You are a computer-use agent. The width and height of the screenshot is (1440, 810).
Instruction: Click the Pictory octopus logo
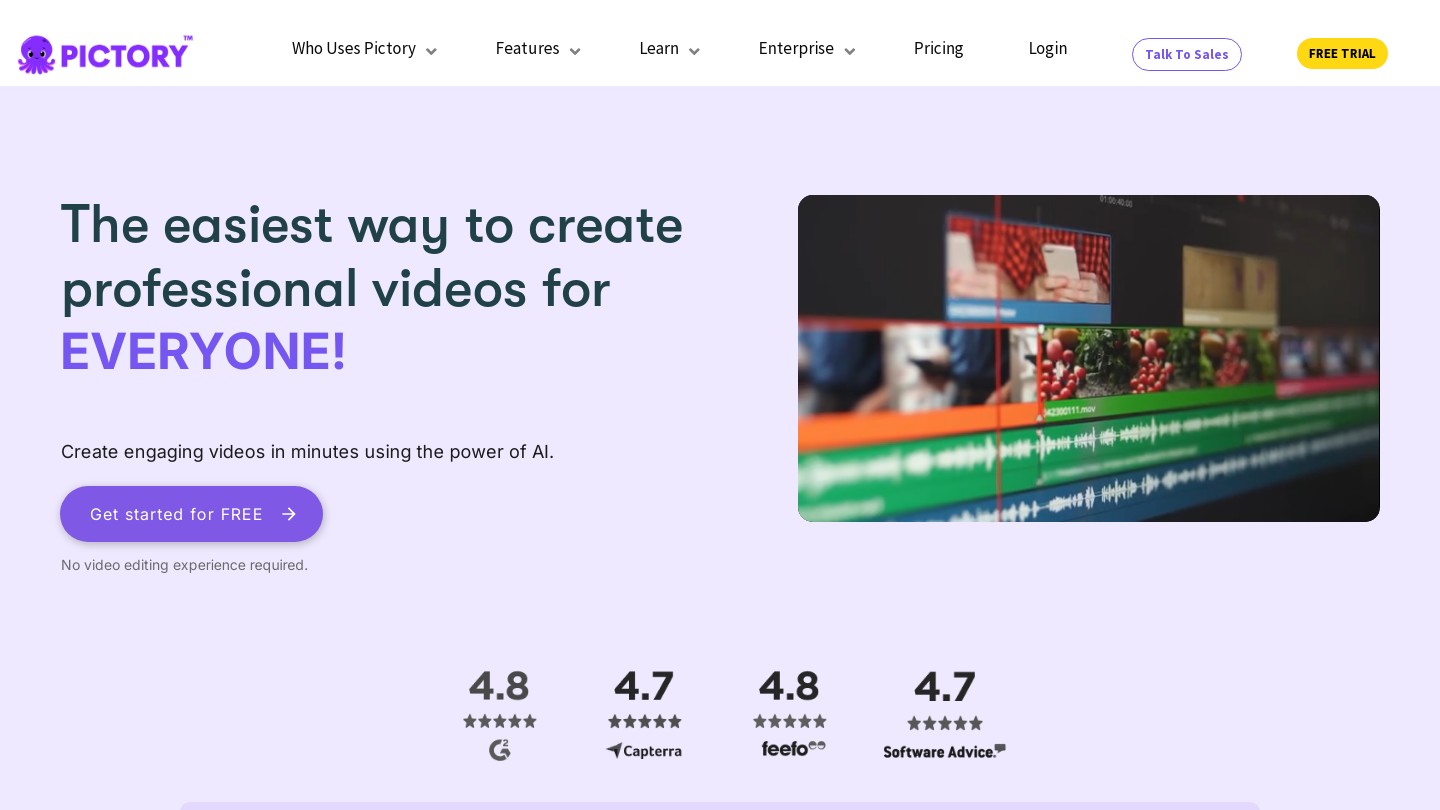click(x=37, y=54)
